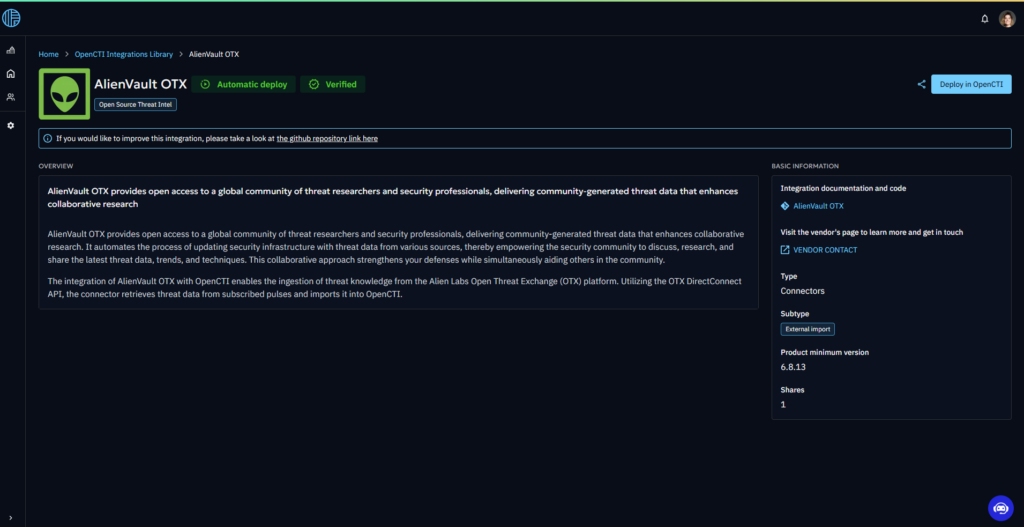Navigate to Home in the breadcrumb
The height and width of the screenshot is (527, 1024).
pos(48,54)
